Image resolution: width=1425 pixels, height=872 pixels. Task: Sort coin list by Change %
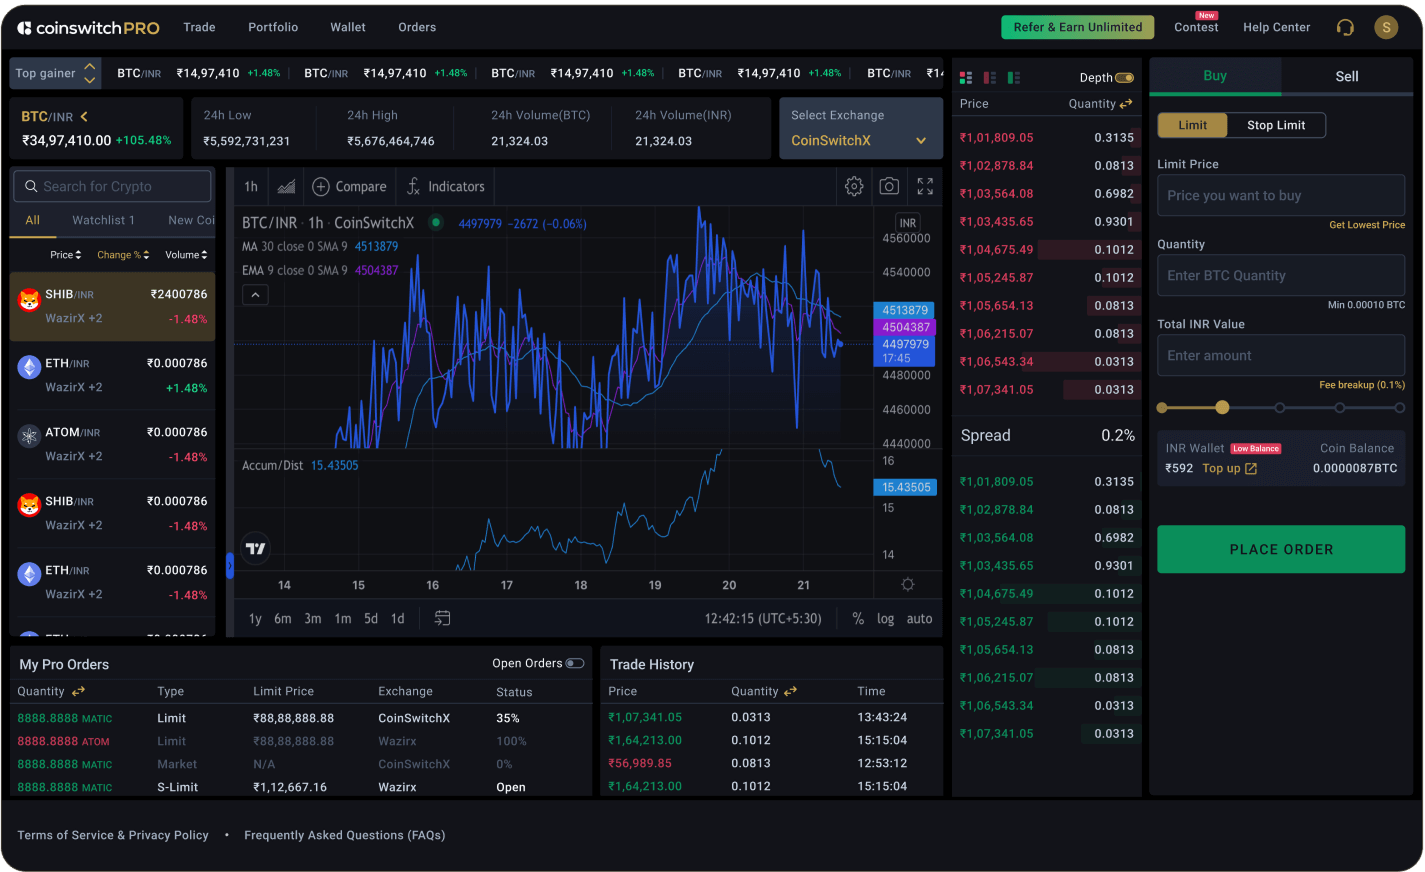[x=123, y=255]
